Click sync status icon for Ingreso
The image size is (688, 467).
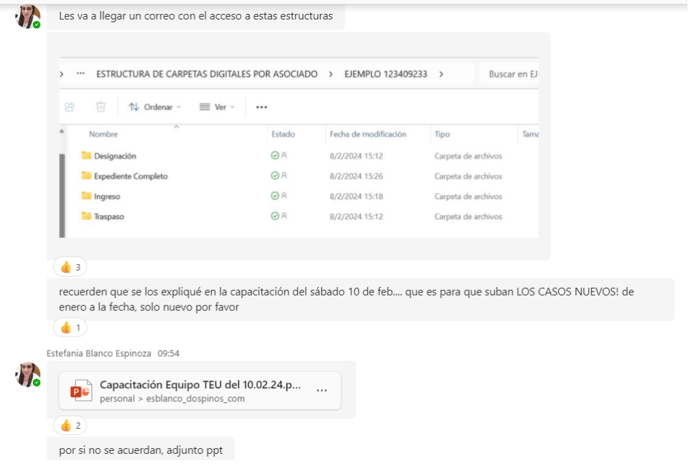(x=275, y=196)
